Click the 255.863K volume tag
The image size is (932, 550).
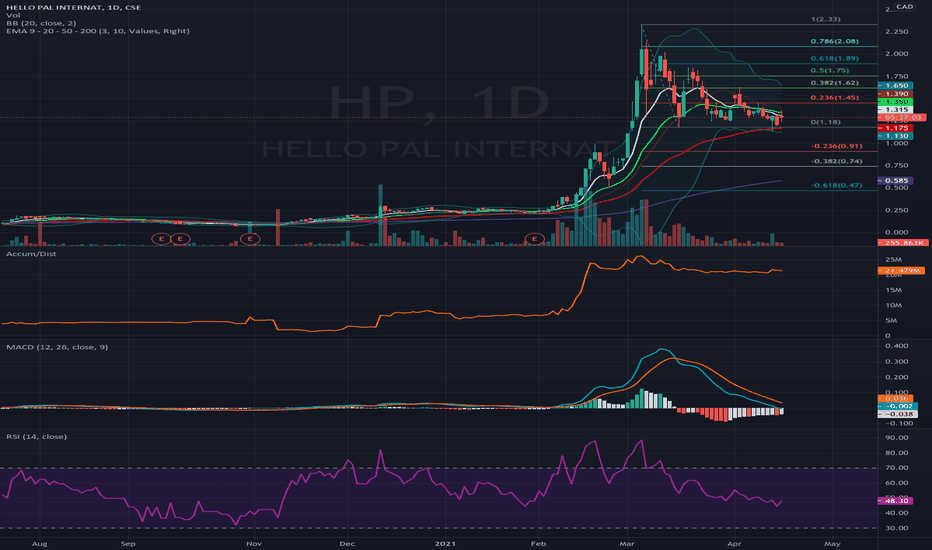tap(902, 243)
